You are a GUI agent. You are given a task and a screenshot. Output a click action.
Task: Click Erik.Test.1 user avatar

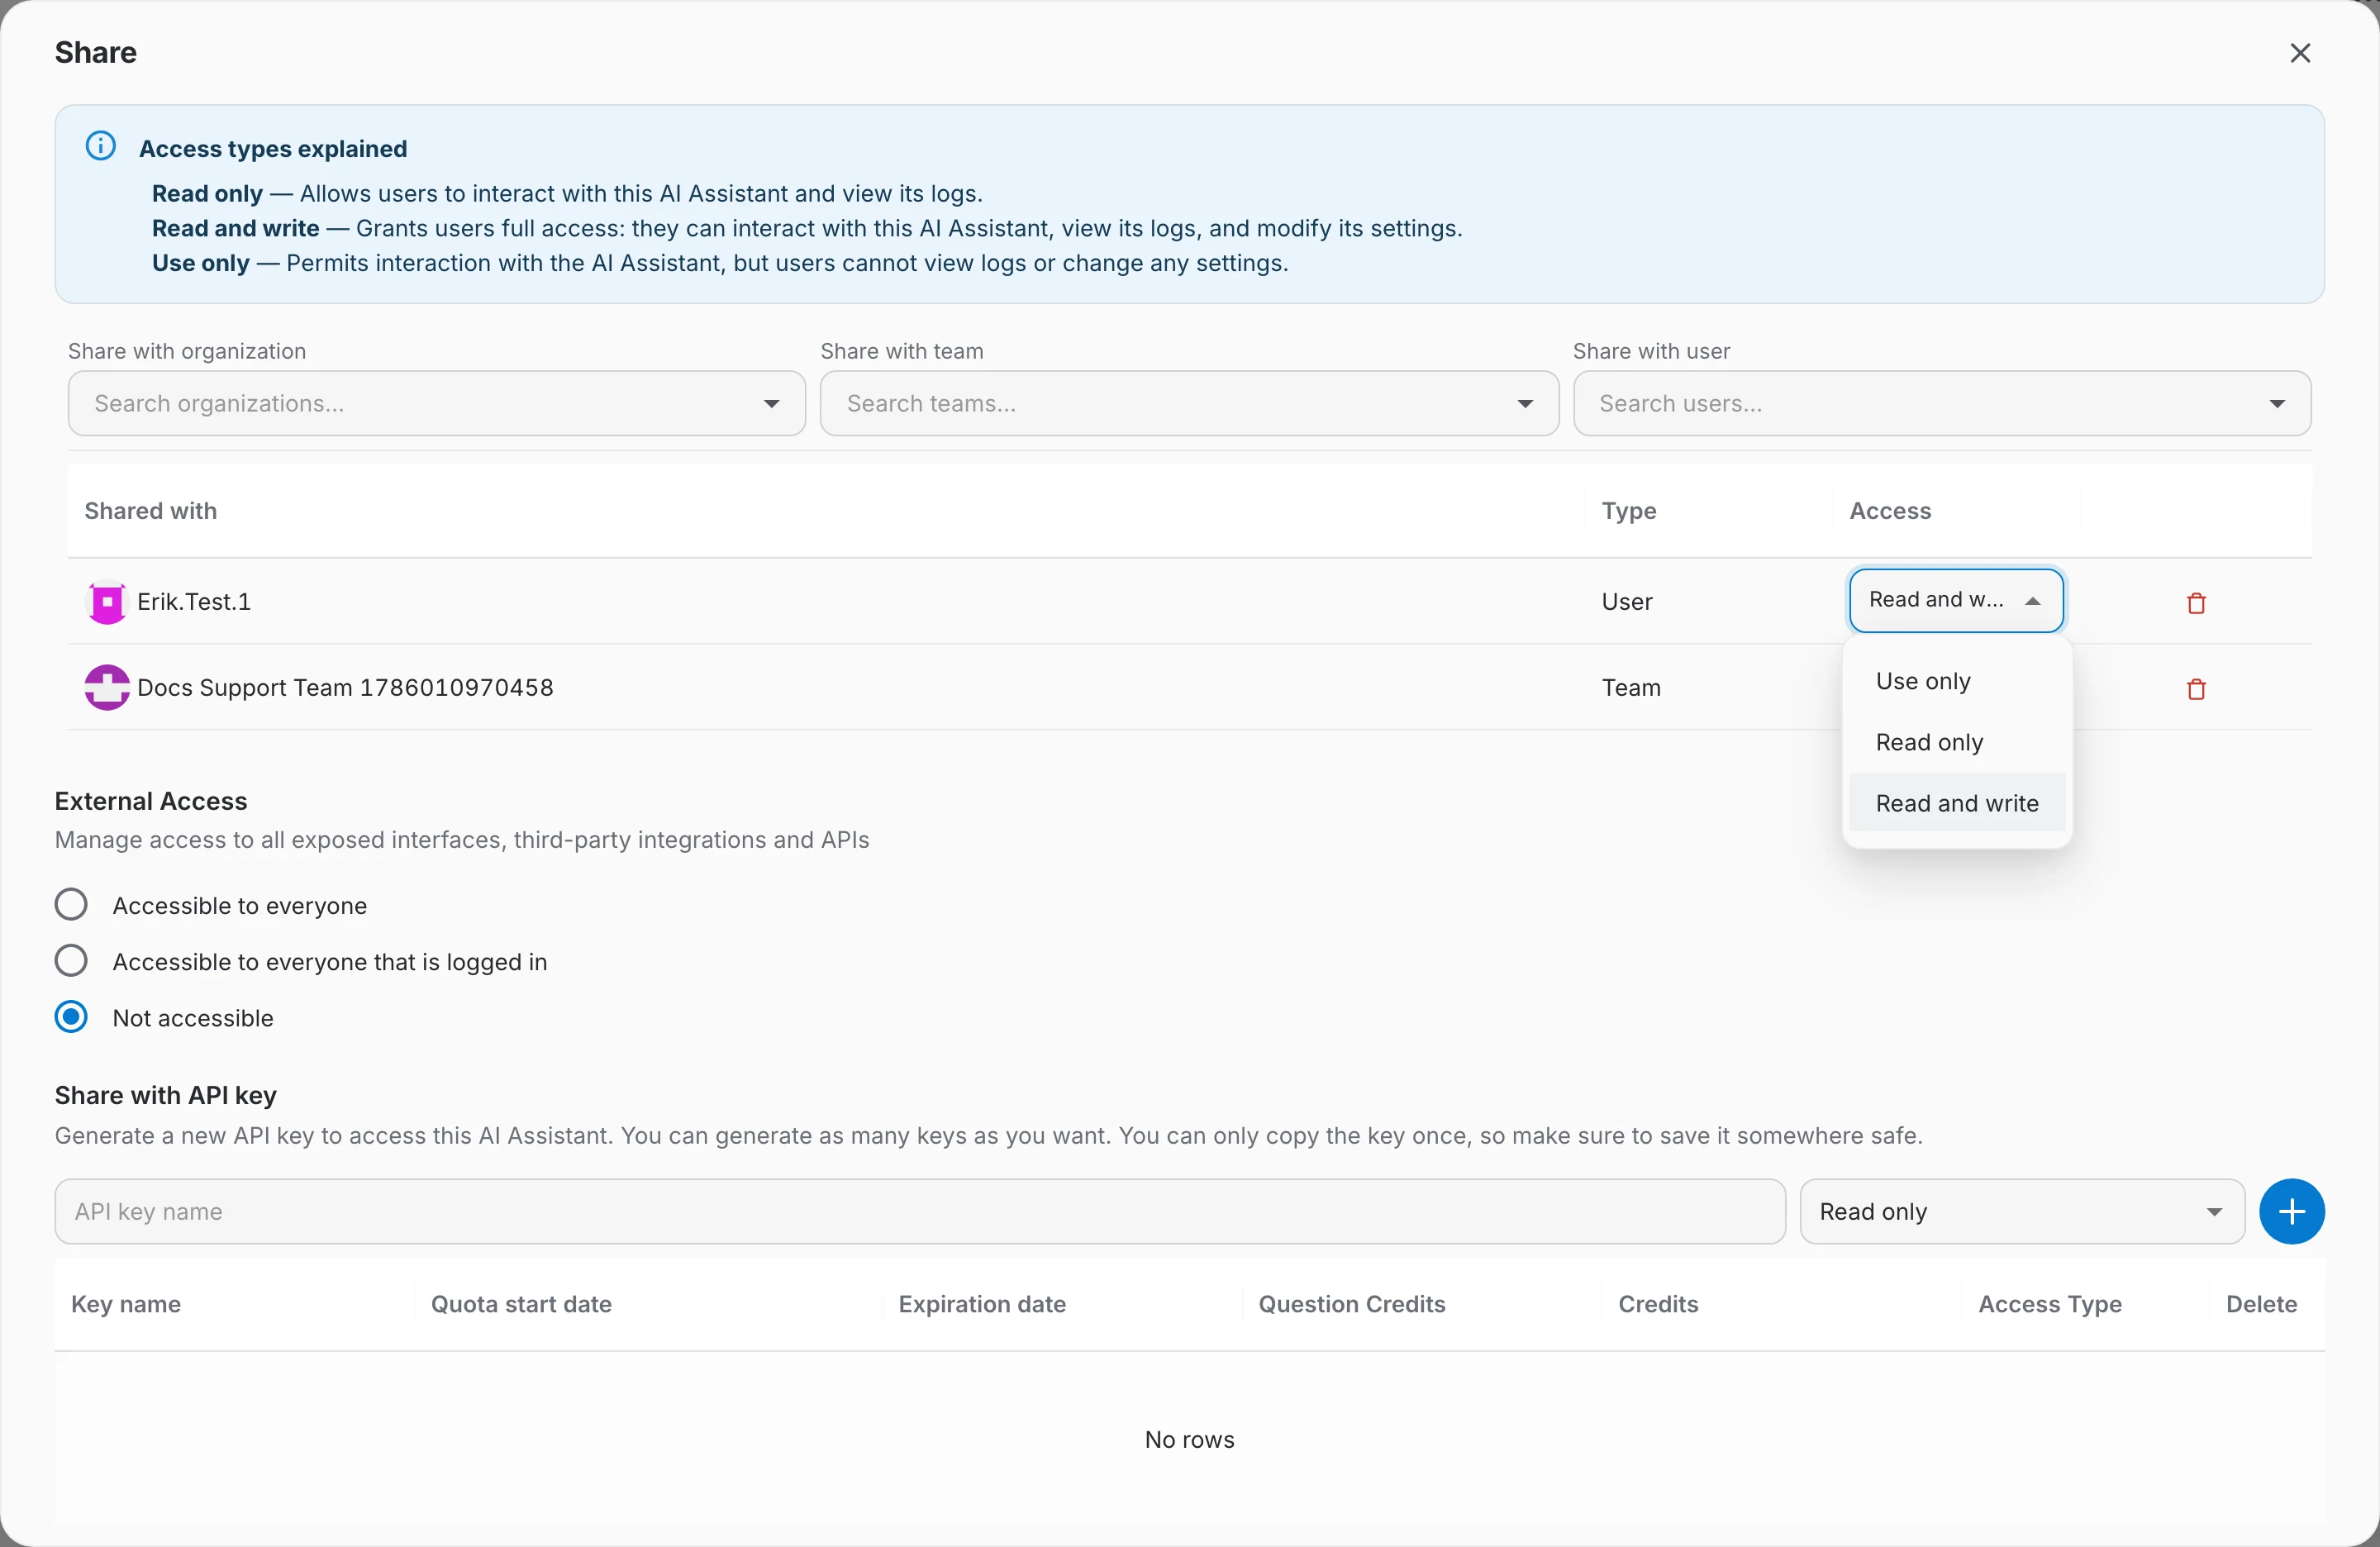107,602
